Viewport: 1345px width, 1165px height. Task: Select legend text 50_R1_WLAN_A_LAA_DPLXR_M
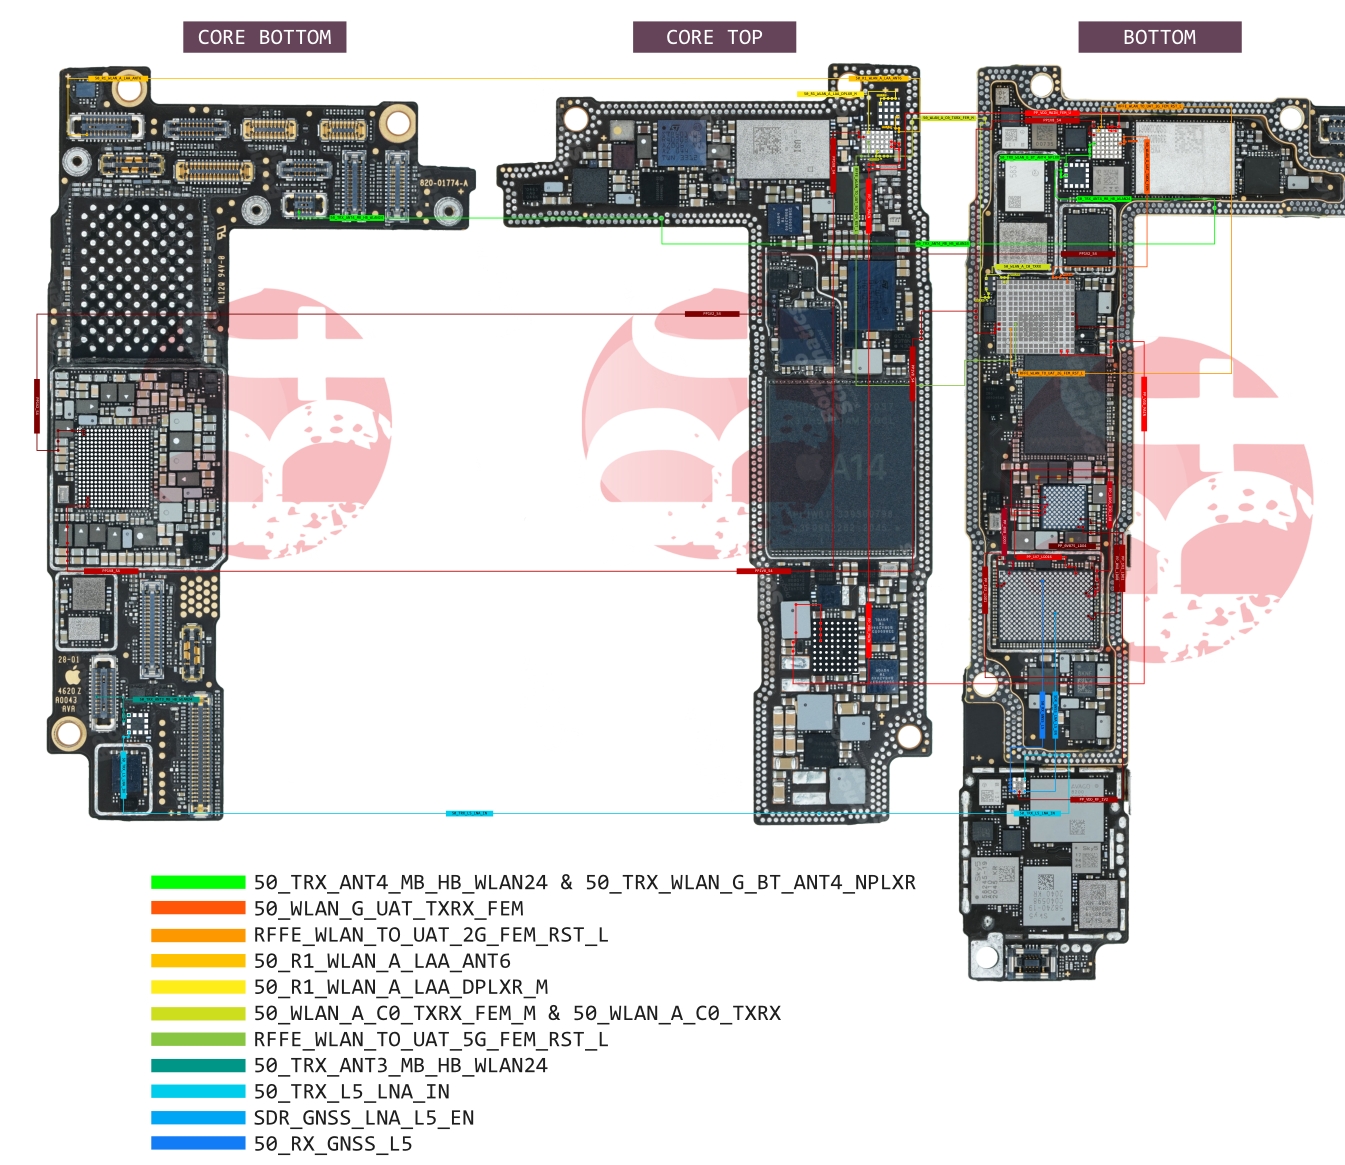click(401, 987)
